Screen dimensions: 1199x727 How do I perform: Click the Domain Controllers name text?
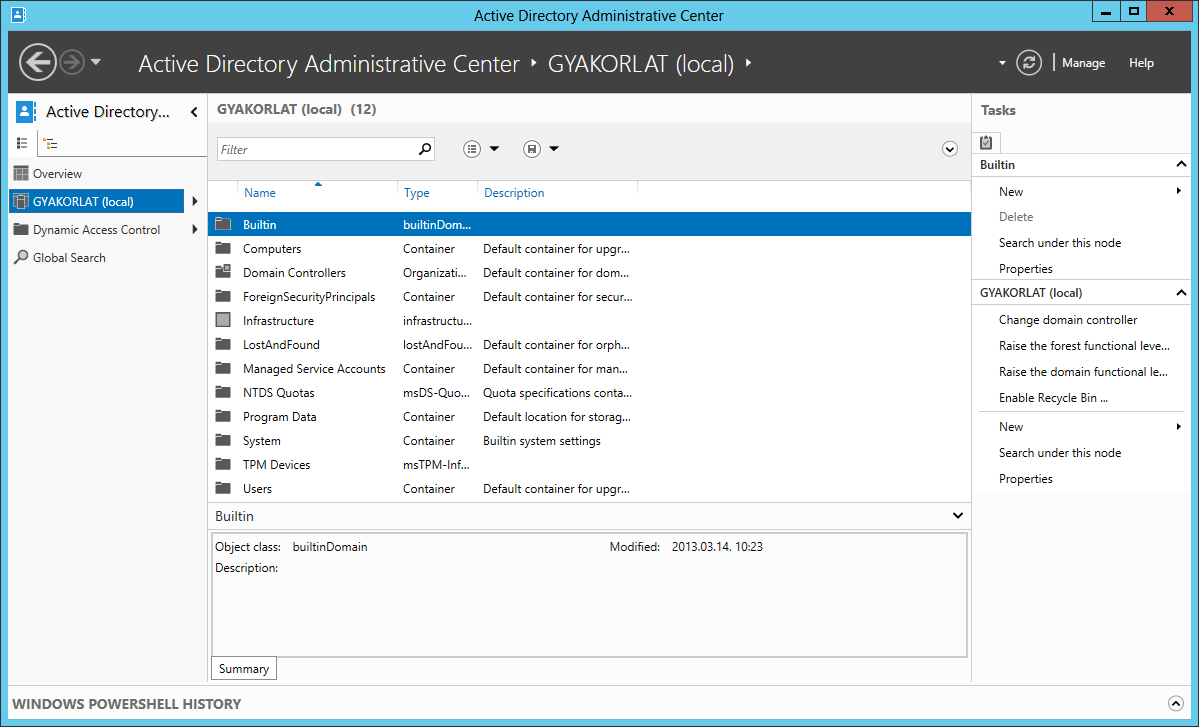tap(294, 273)
